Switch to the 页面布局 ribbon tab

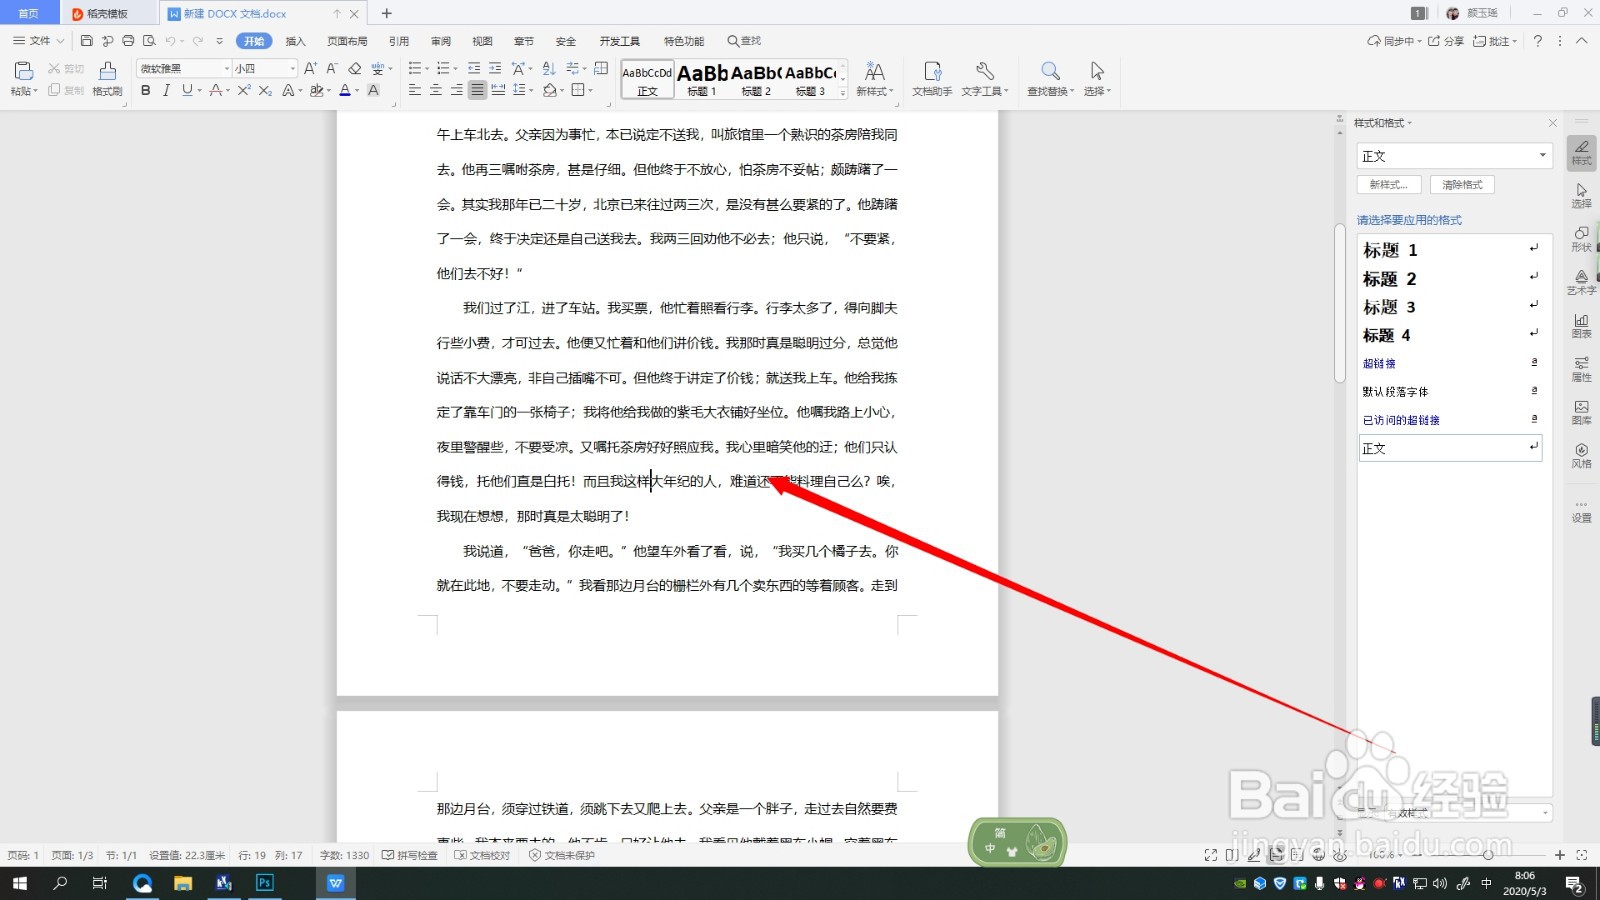tap(347, 41)
